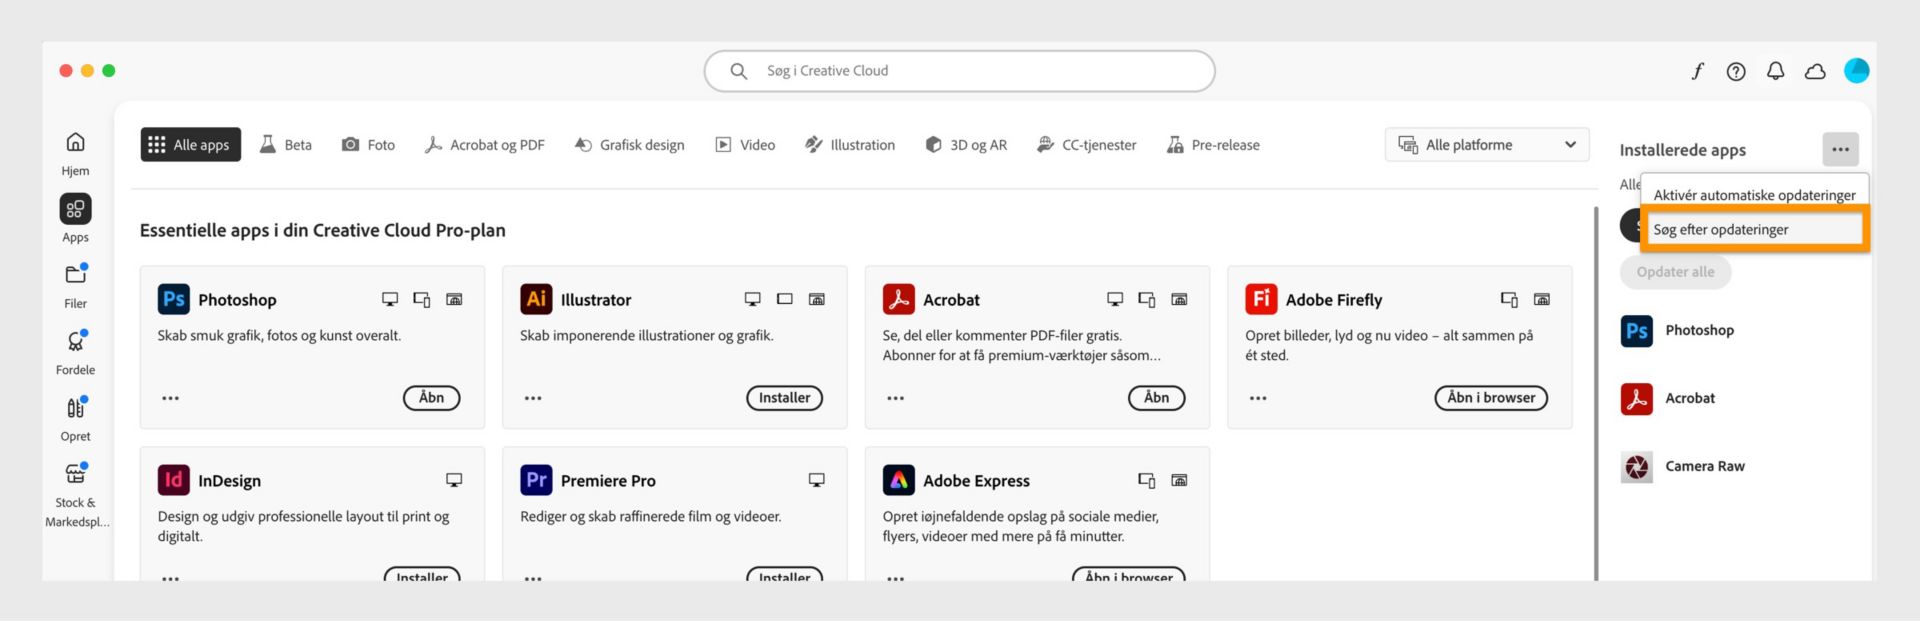Click the Adobe Firefly Fi icon

tap(1261, 299)
